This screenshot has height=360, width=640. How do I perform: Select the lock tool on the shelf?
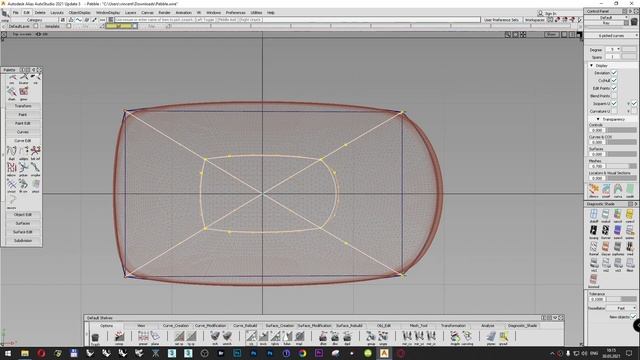(215, 337)
